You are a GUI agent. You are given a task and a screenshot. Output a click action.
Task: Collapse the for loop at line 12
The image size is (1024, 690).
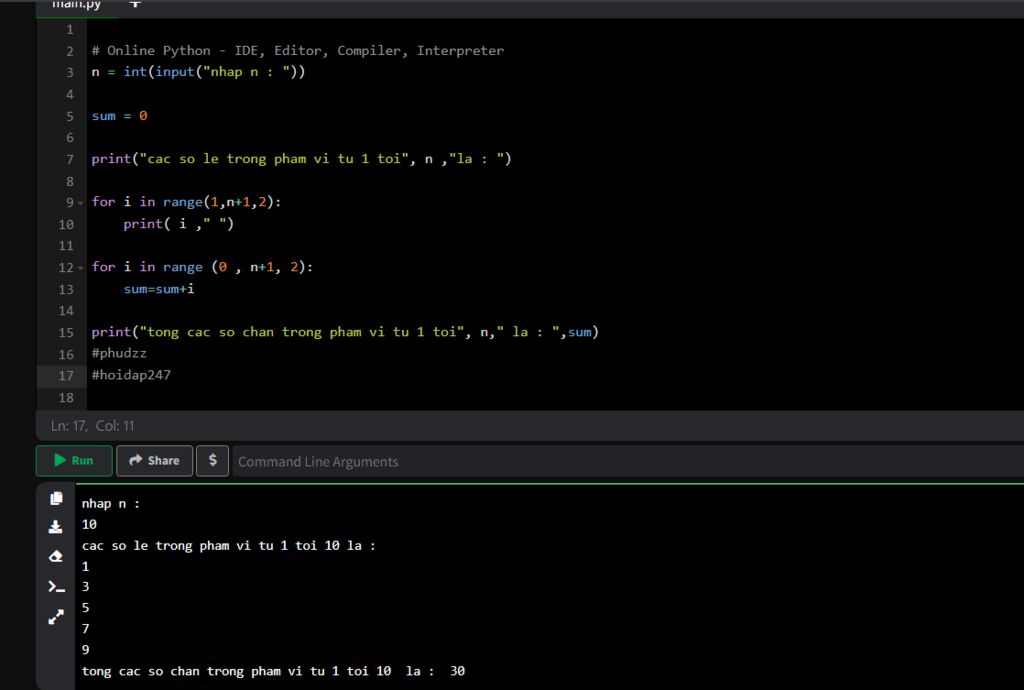point(81,268)
